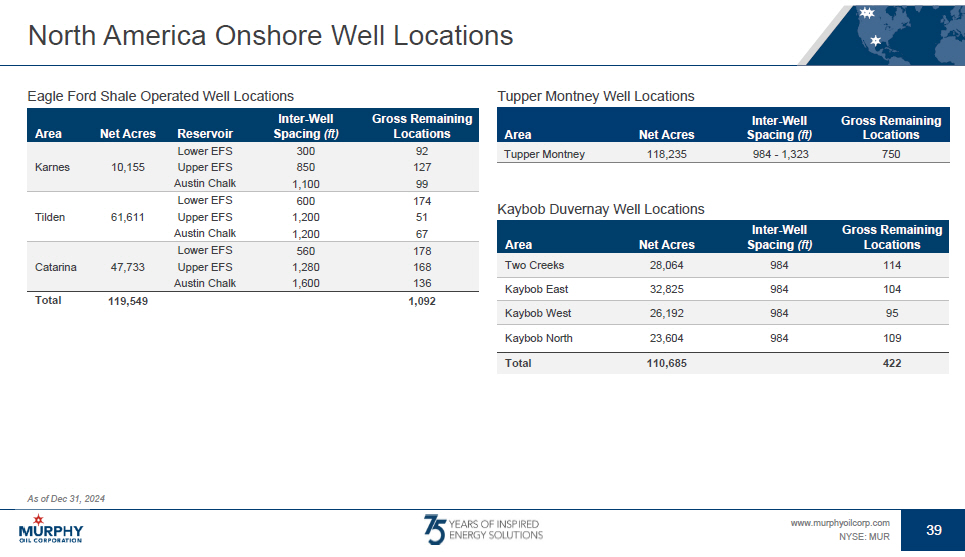The height and width of the screenshot is (557, 965).
Task: Click the Two Creeks row in Kaybob table
Action: coord(534,265)
